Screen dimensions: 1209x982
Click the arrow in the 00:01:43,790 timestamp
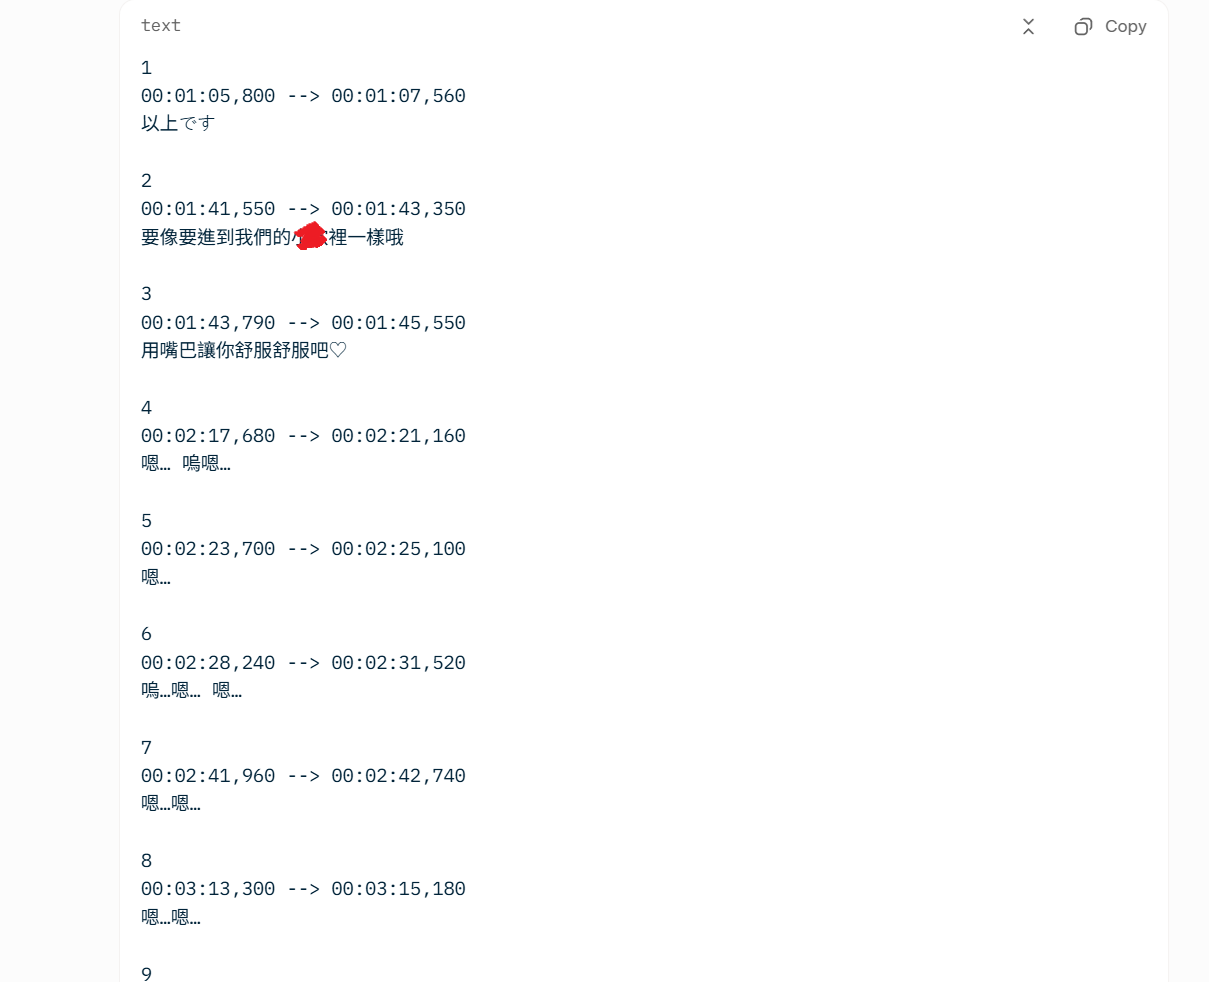[x=303, y=323]
